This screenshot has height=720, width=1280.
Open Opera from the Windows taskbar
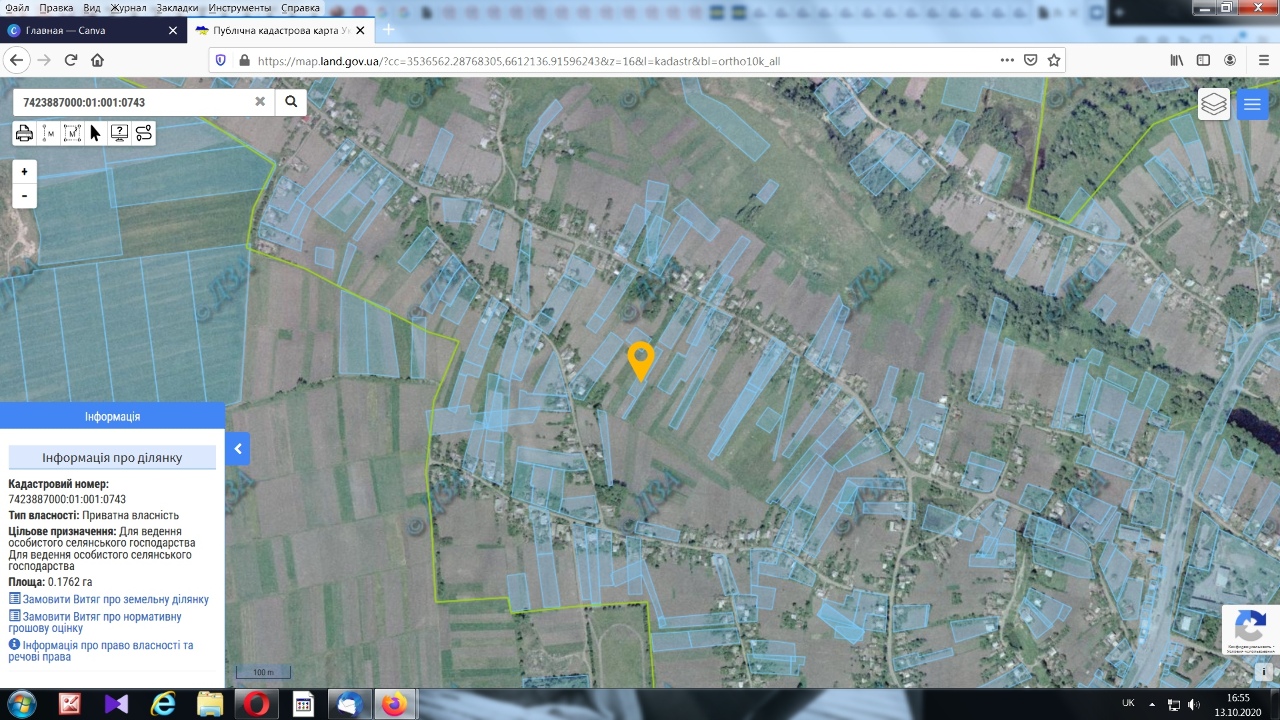tap(256, 704)
